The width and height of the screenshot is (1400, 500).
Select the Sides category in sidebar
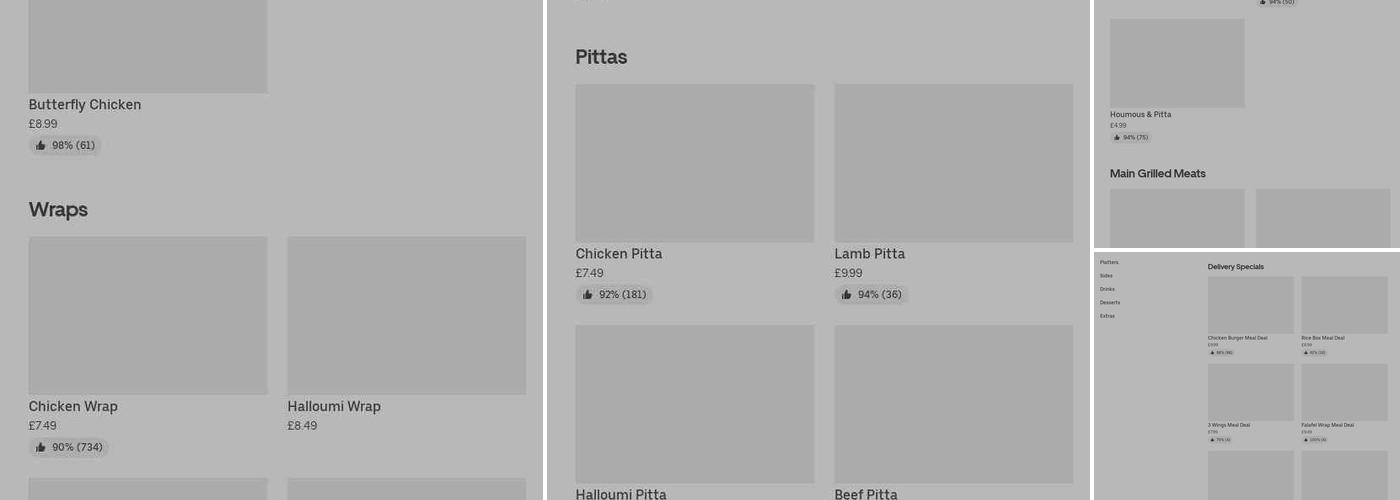[x=1106, y=276]
